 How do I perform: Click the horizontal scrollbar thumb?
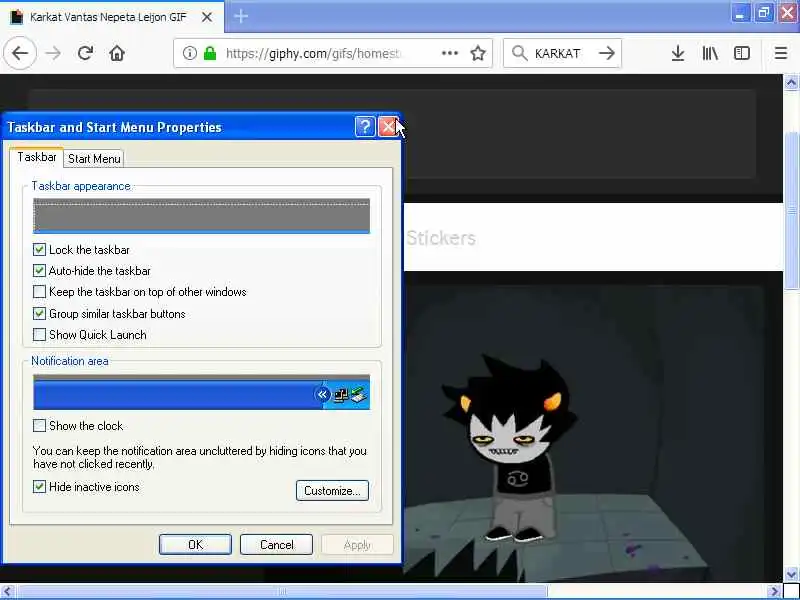tap(282, 592)
